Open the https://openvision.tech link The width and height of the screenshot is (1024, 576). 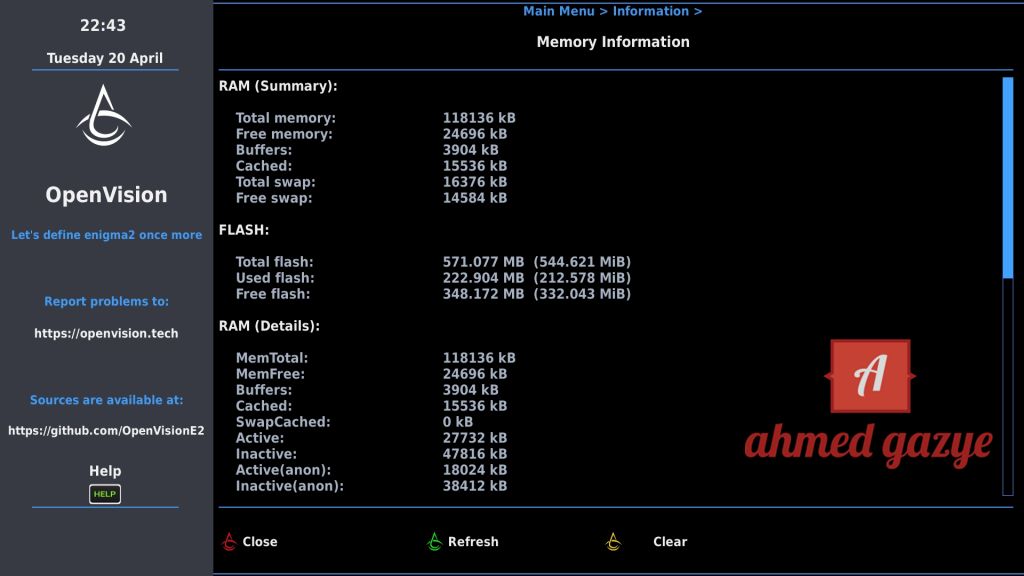point(106,333)
